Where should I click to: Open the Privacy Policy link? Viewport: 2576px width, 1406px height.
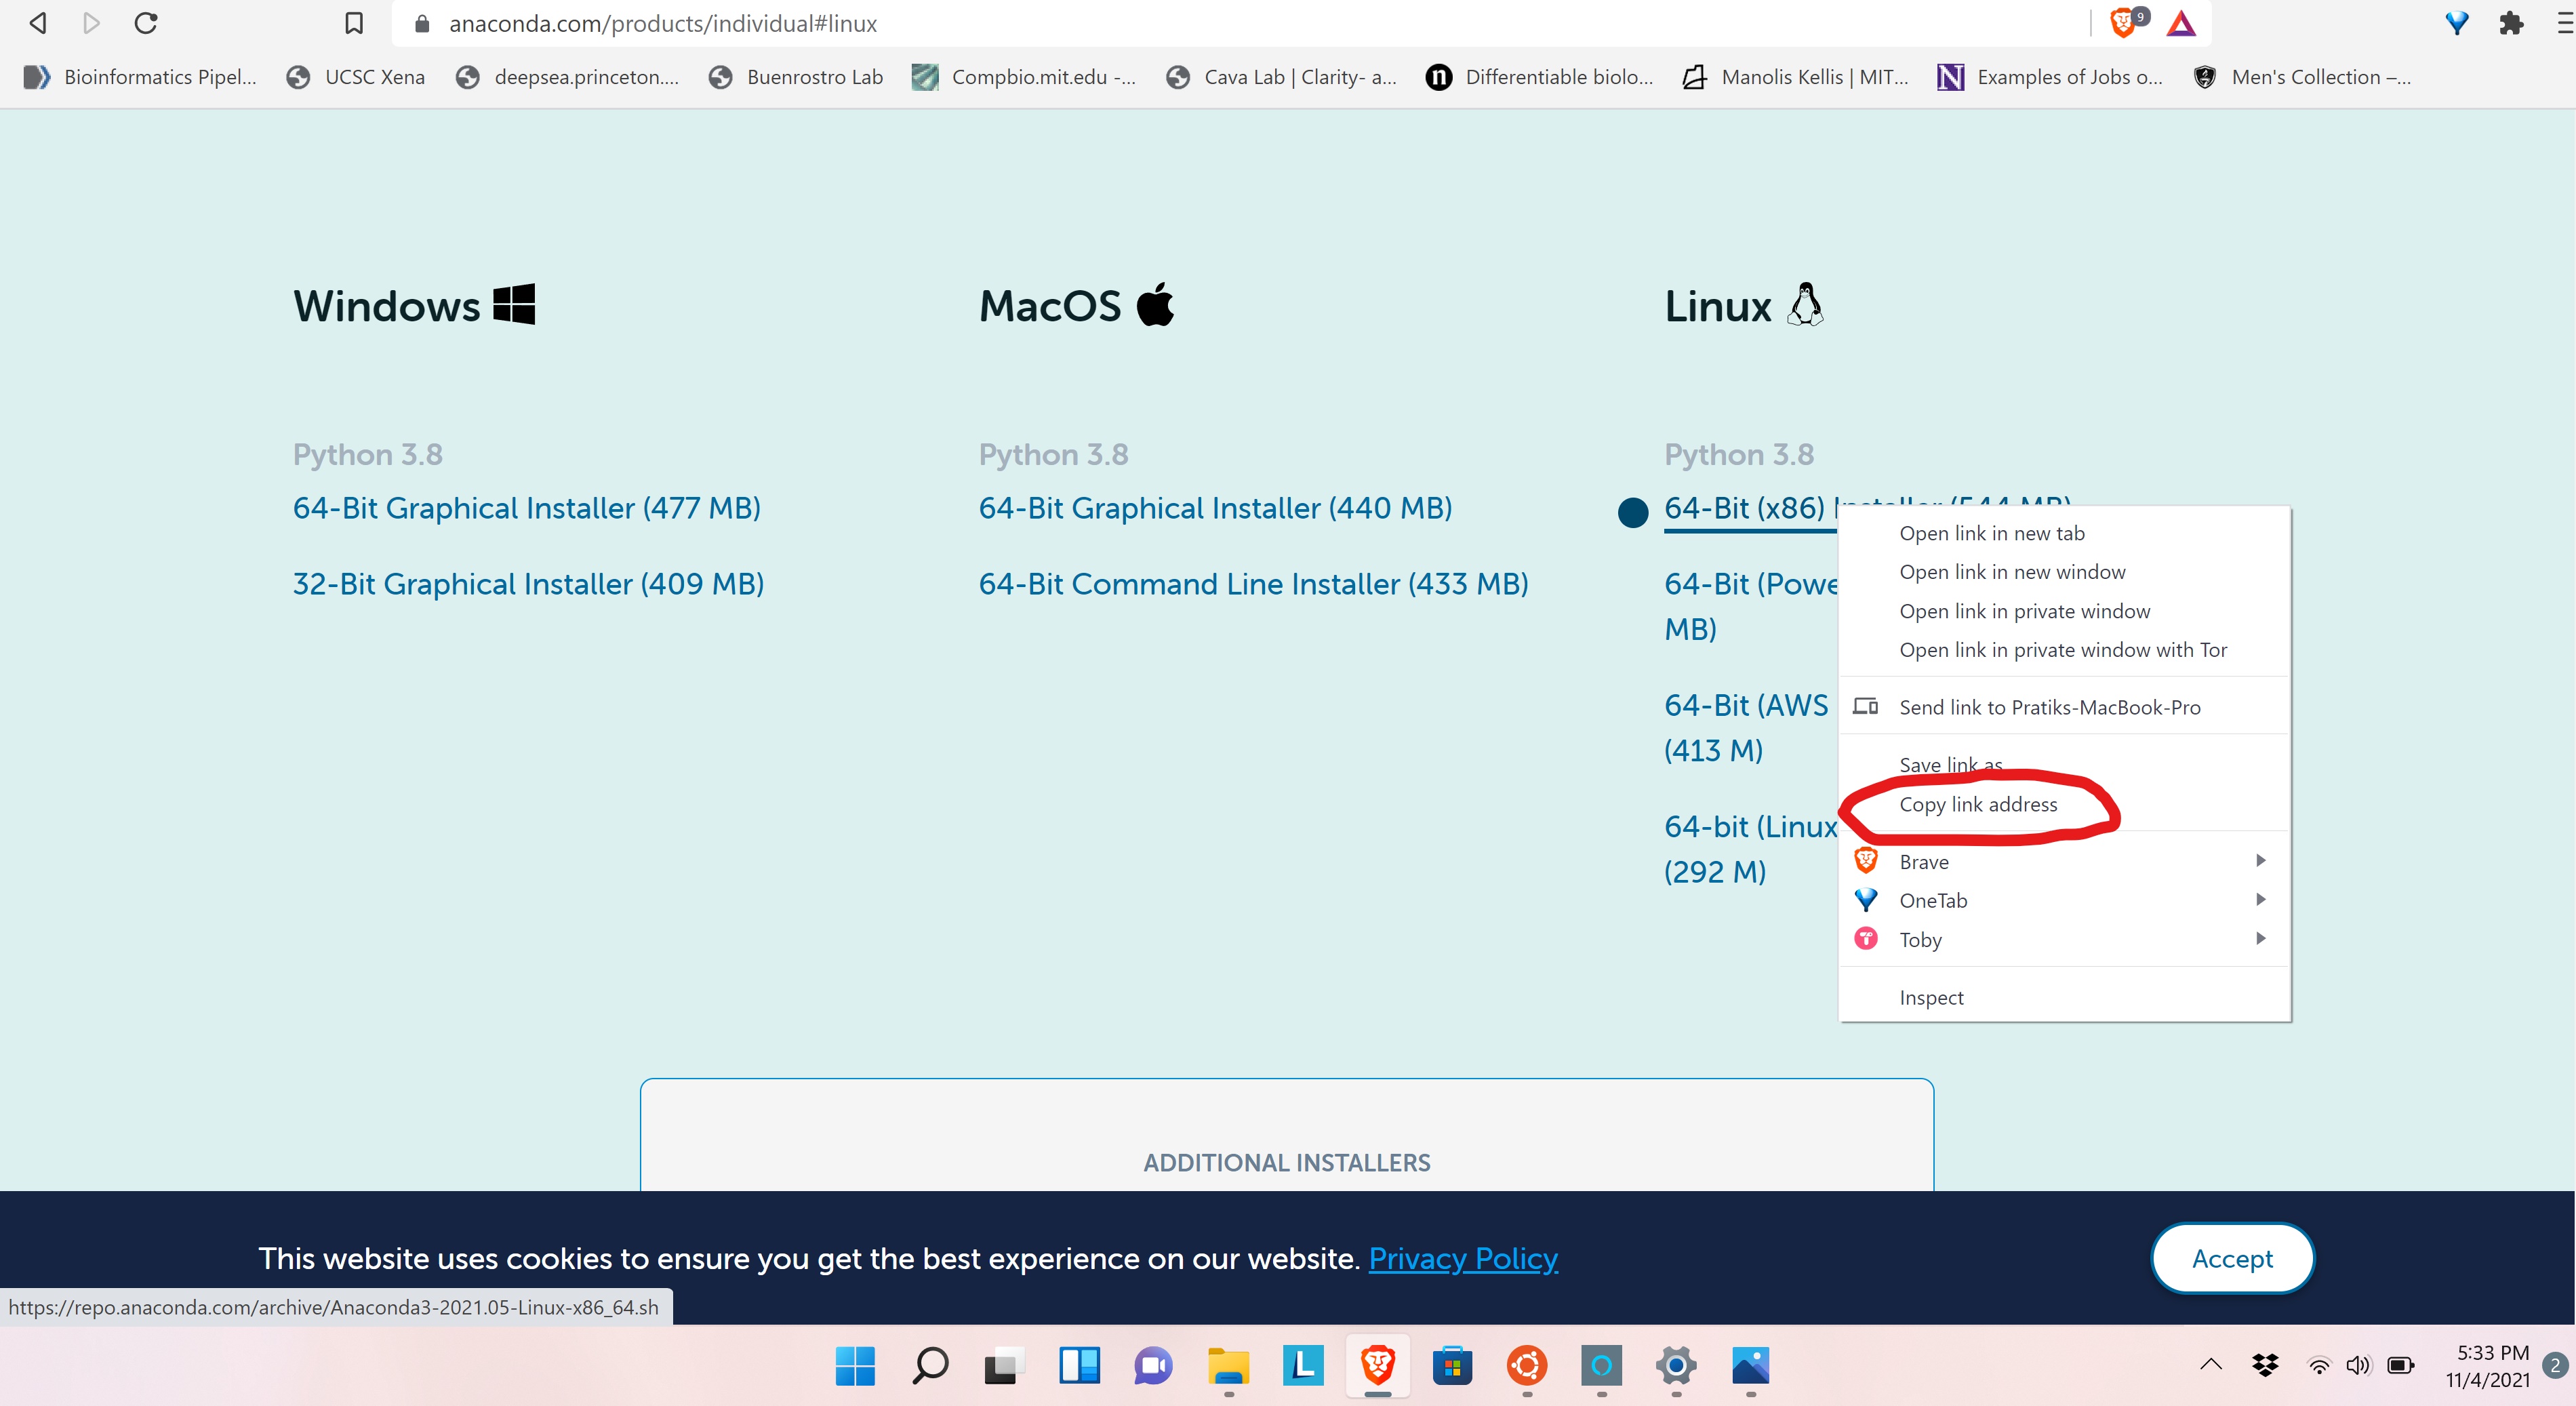point(1463,1259)
